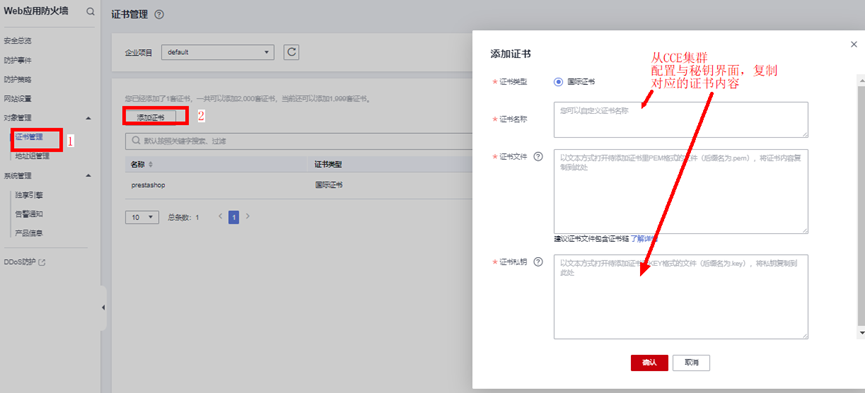Open the page size dropdown showing 10
The height and width of the screenshot is (393, 865).
[142, 217]
